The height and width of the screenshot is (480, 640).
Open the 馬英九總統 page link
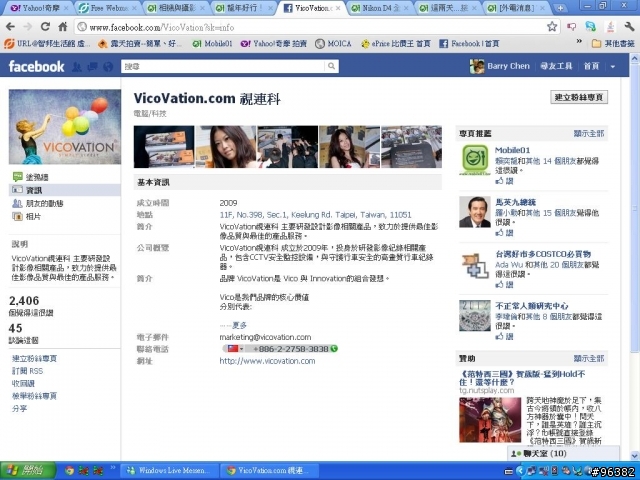click(516, 202)
